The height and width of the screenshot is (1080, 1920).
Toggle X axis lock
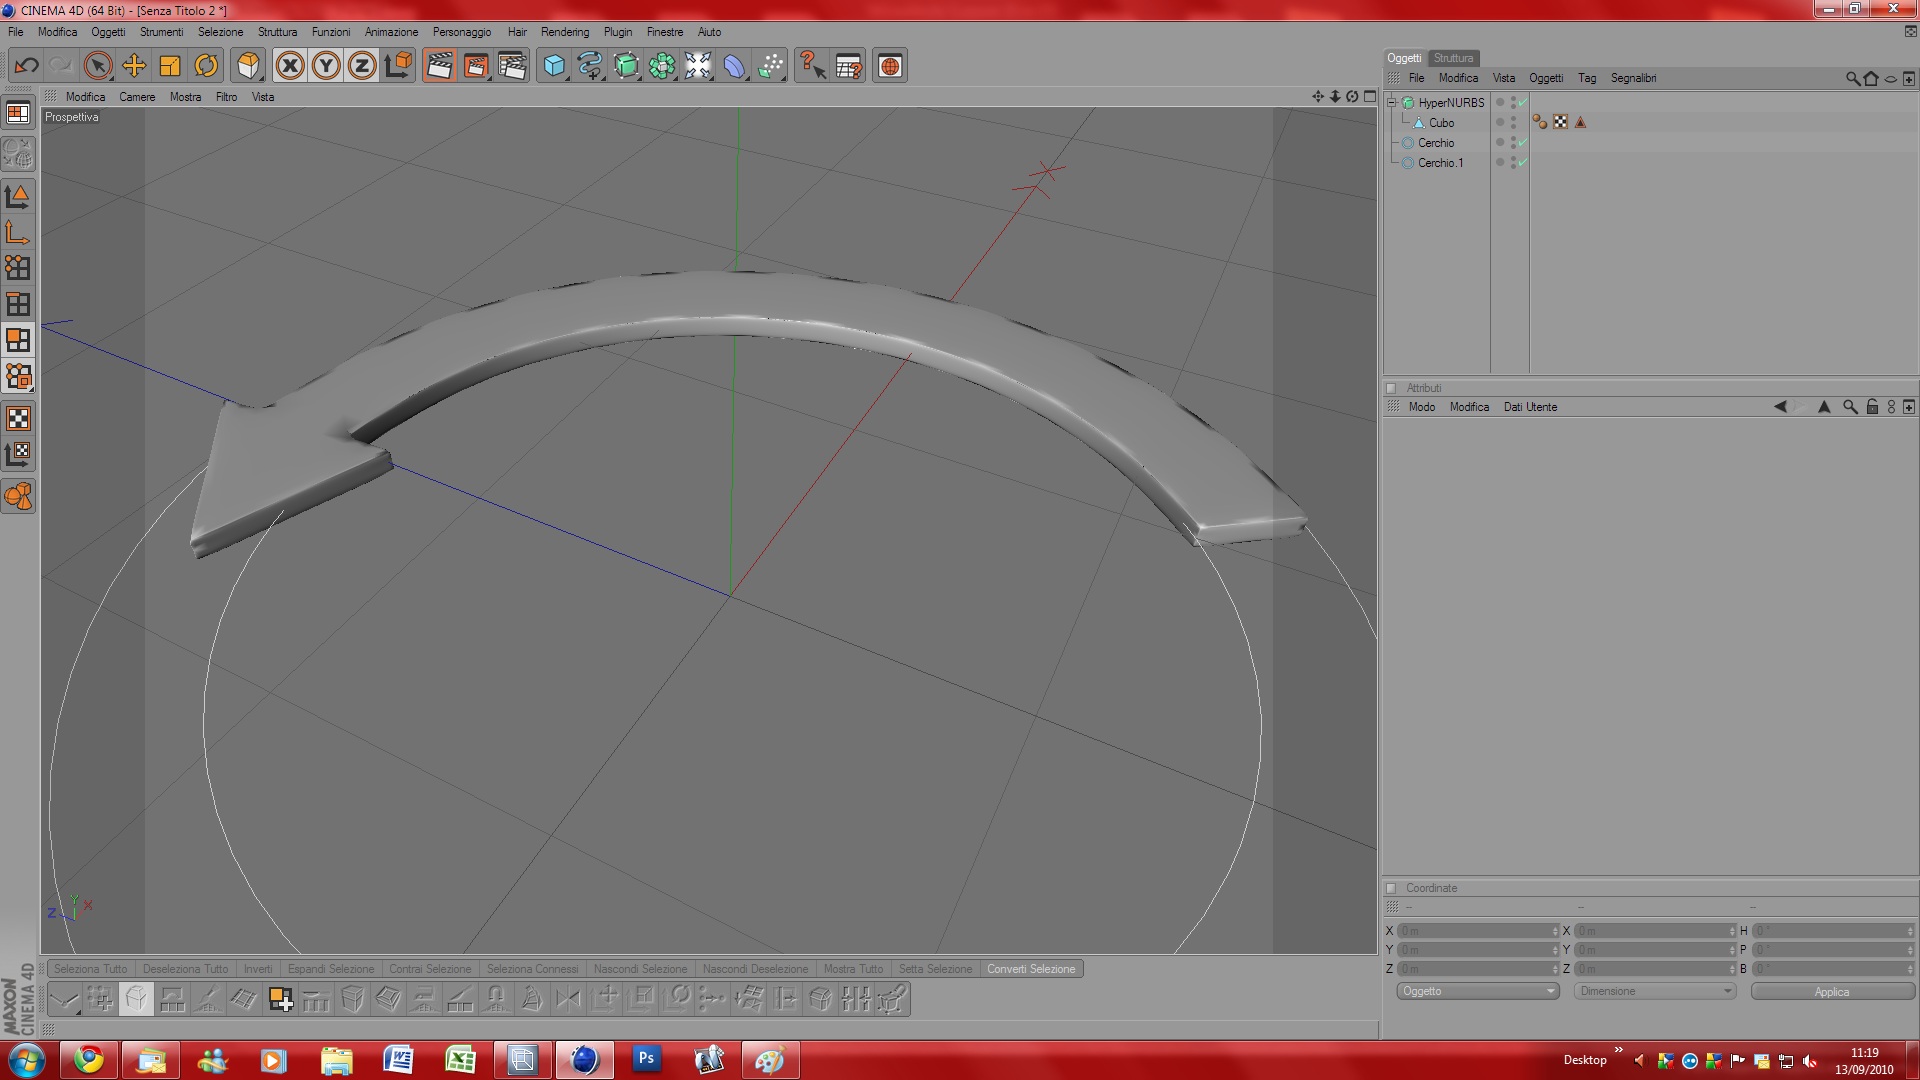(290, 66)
